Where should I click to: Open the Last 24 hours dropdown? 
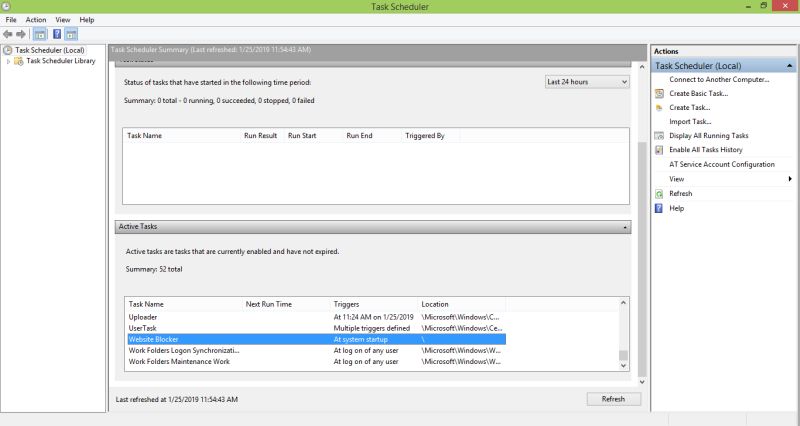(x=587, y=82)
